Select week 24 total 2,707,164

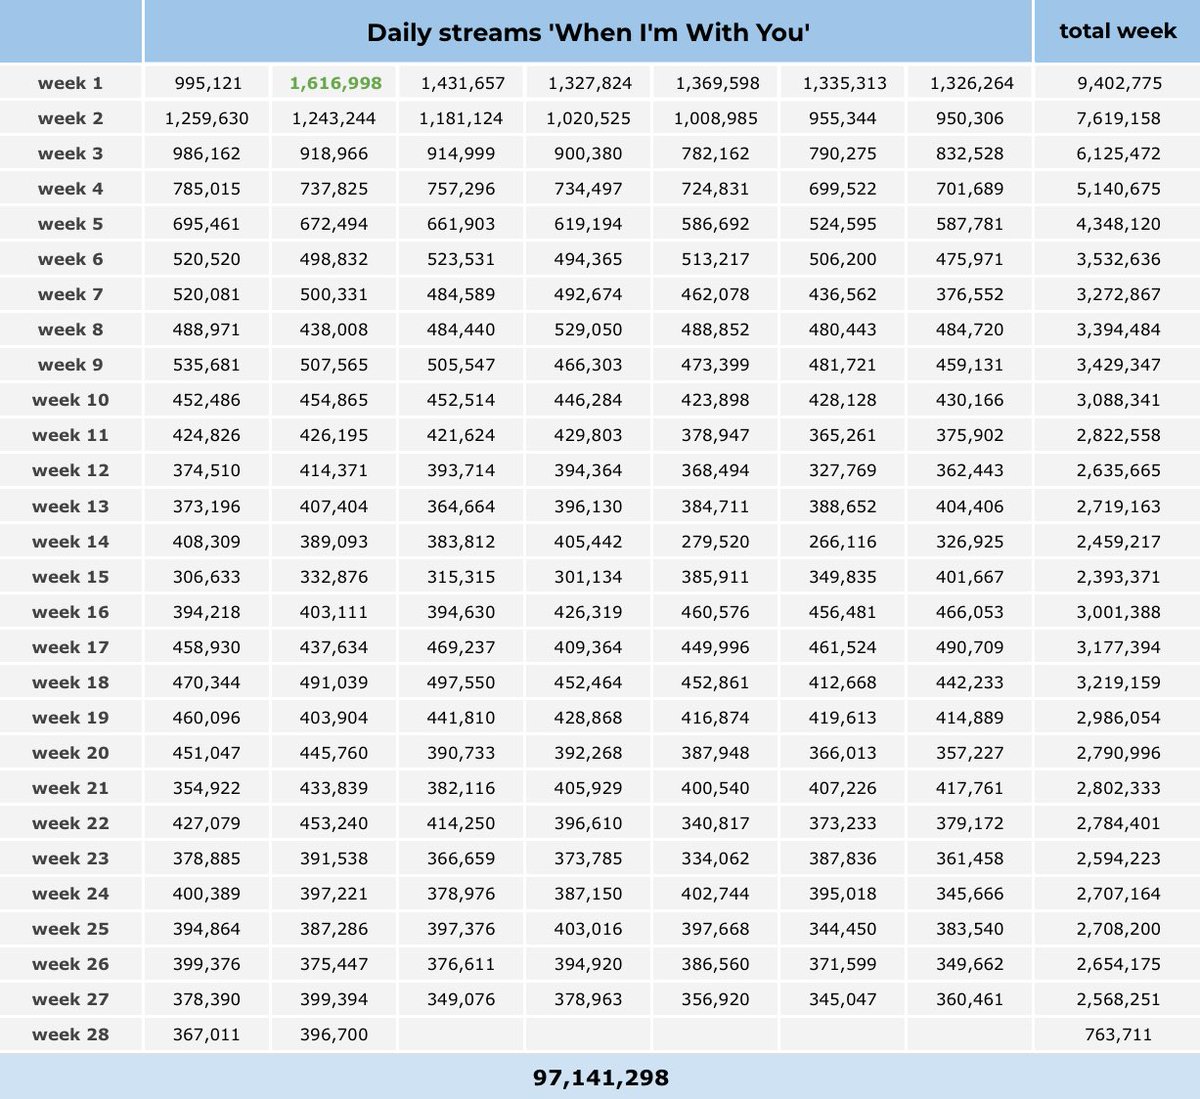point(1118,894)
